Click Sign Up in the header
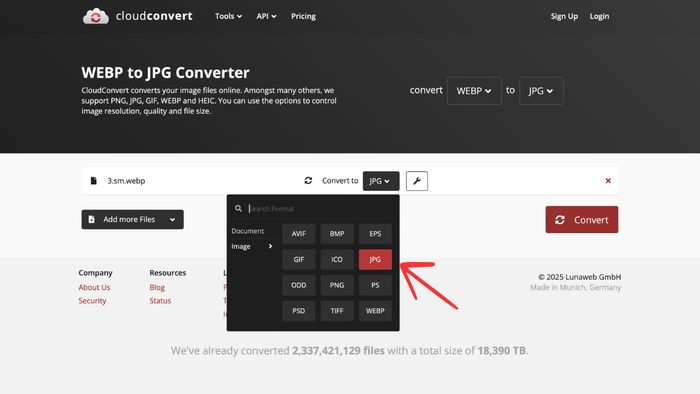Image resolution: width=700 pixels, height=394 pixels. pos(564,16)
